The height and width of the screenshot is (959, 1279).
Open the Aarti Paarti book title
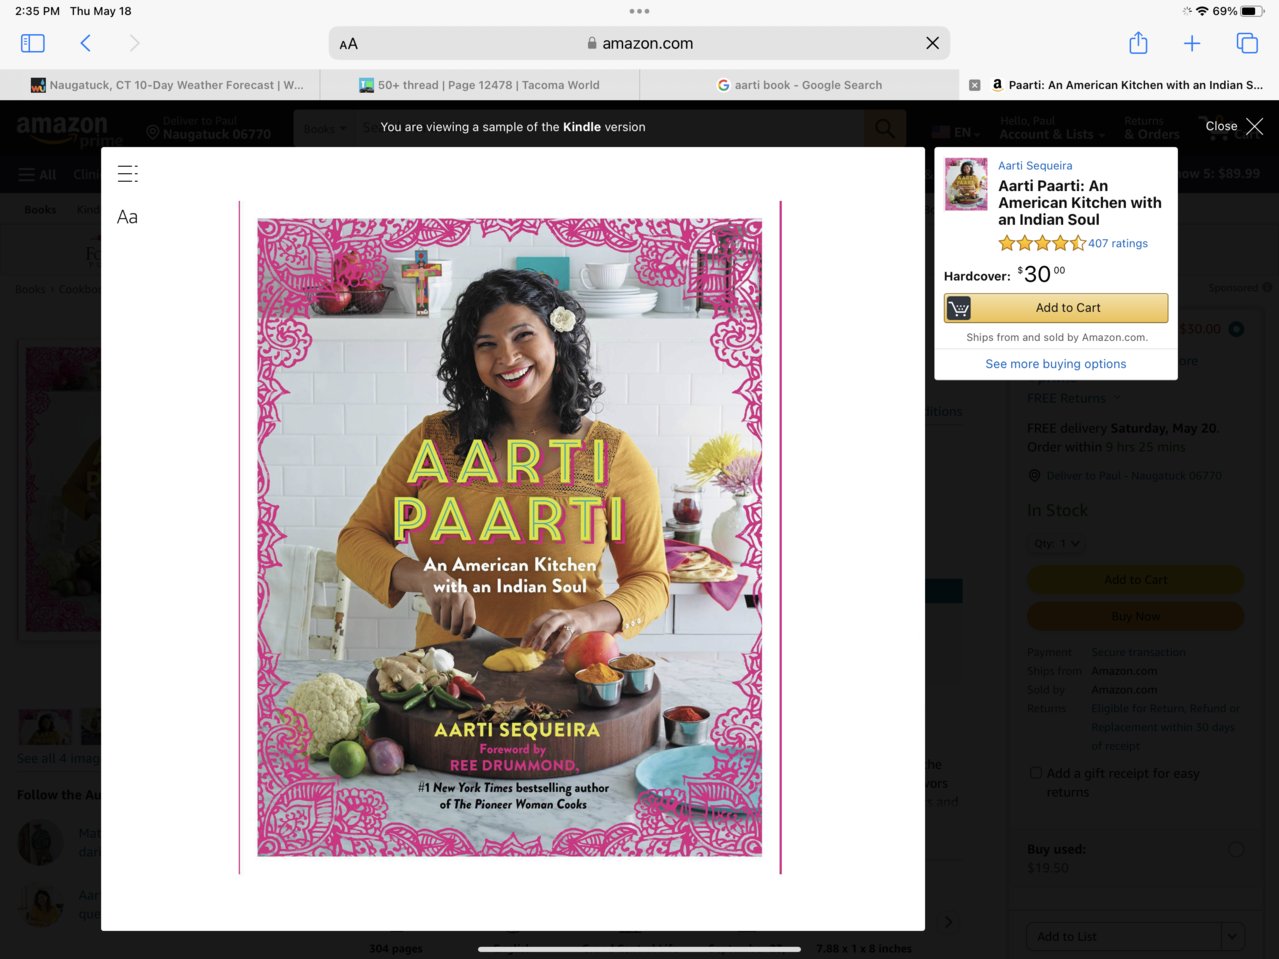point(1080,203)
